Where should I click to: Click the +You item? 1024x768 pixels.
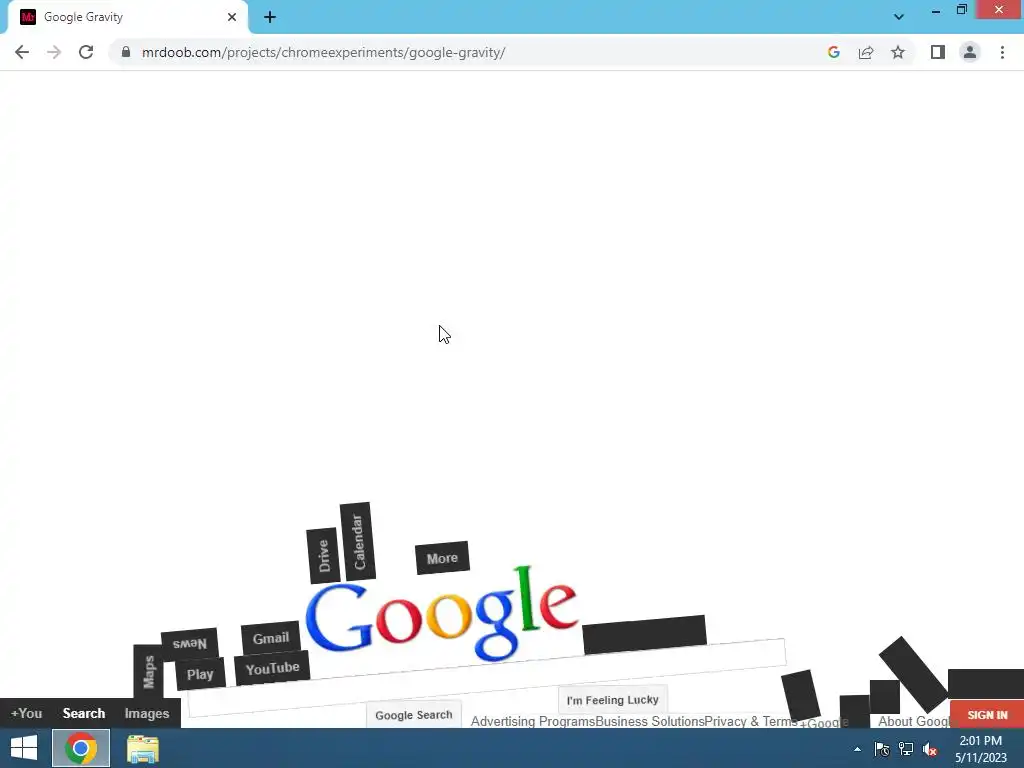[26, 713]
